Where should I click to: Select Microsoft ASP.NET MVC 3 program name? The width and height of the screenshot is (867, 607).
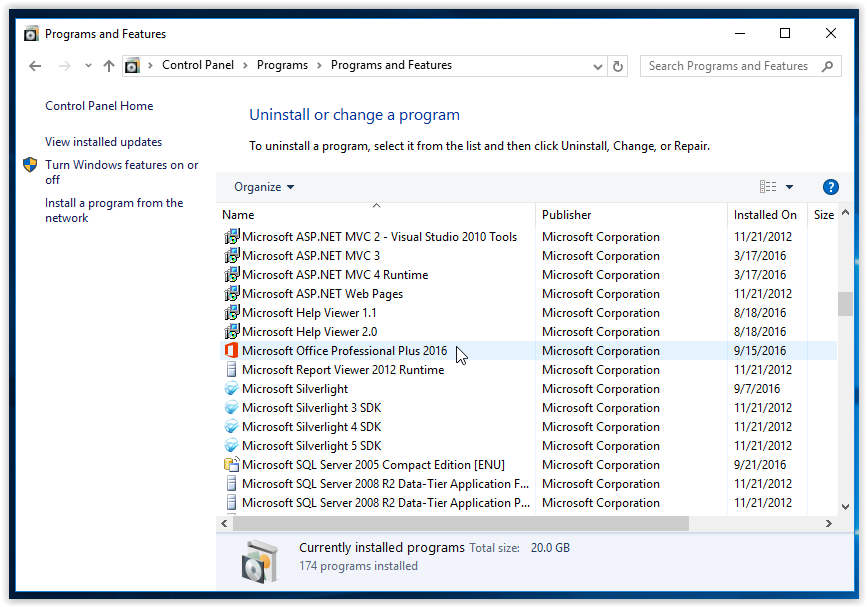click(311, 255)
